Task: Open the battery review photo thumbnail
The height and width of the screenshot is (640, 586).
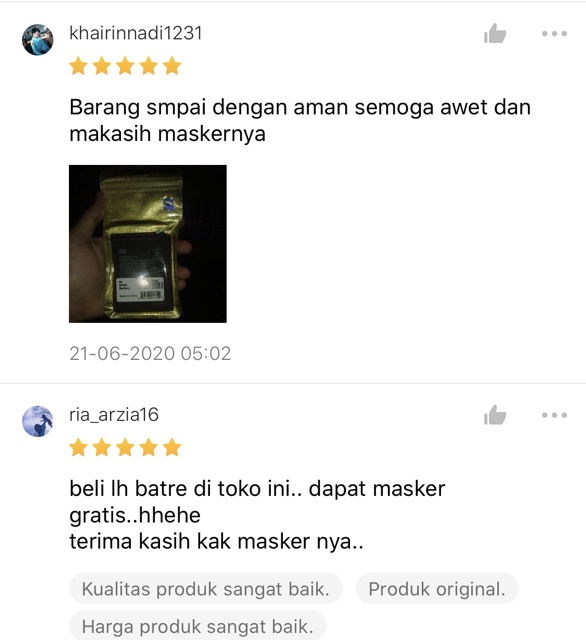Action: pos(148,244)
